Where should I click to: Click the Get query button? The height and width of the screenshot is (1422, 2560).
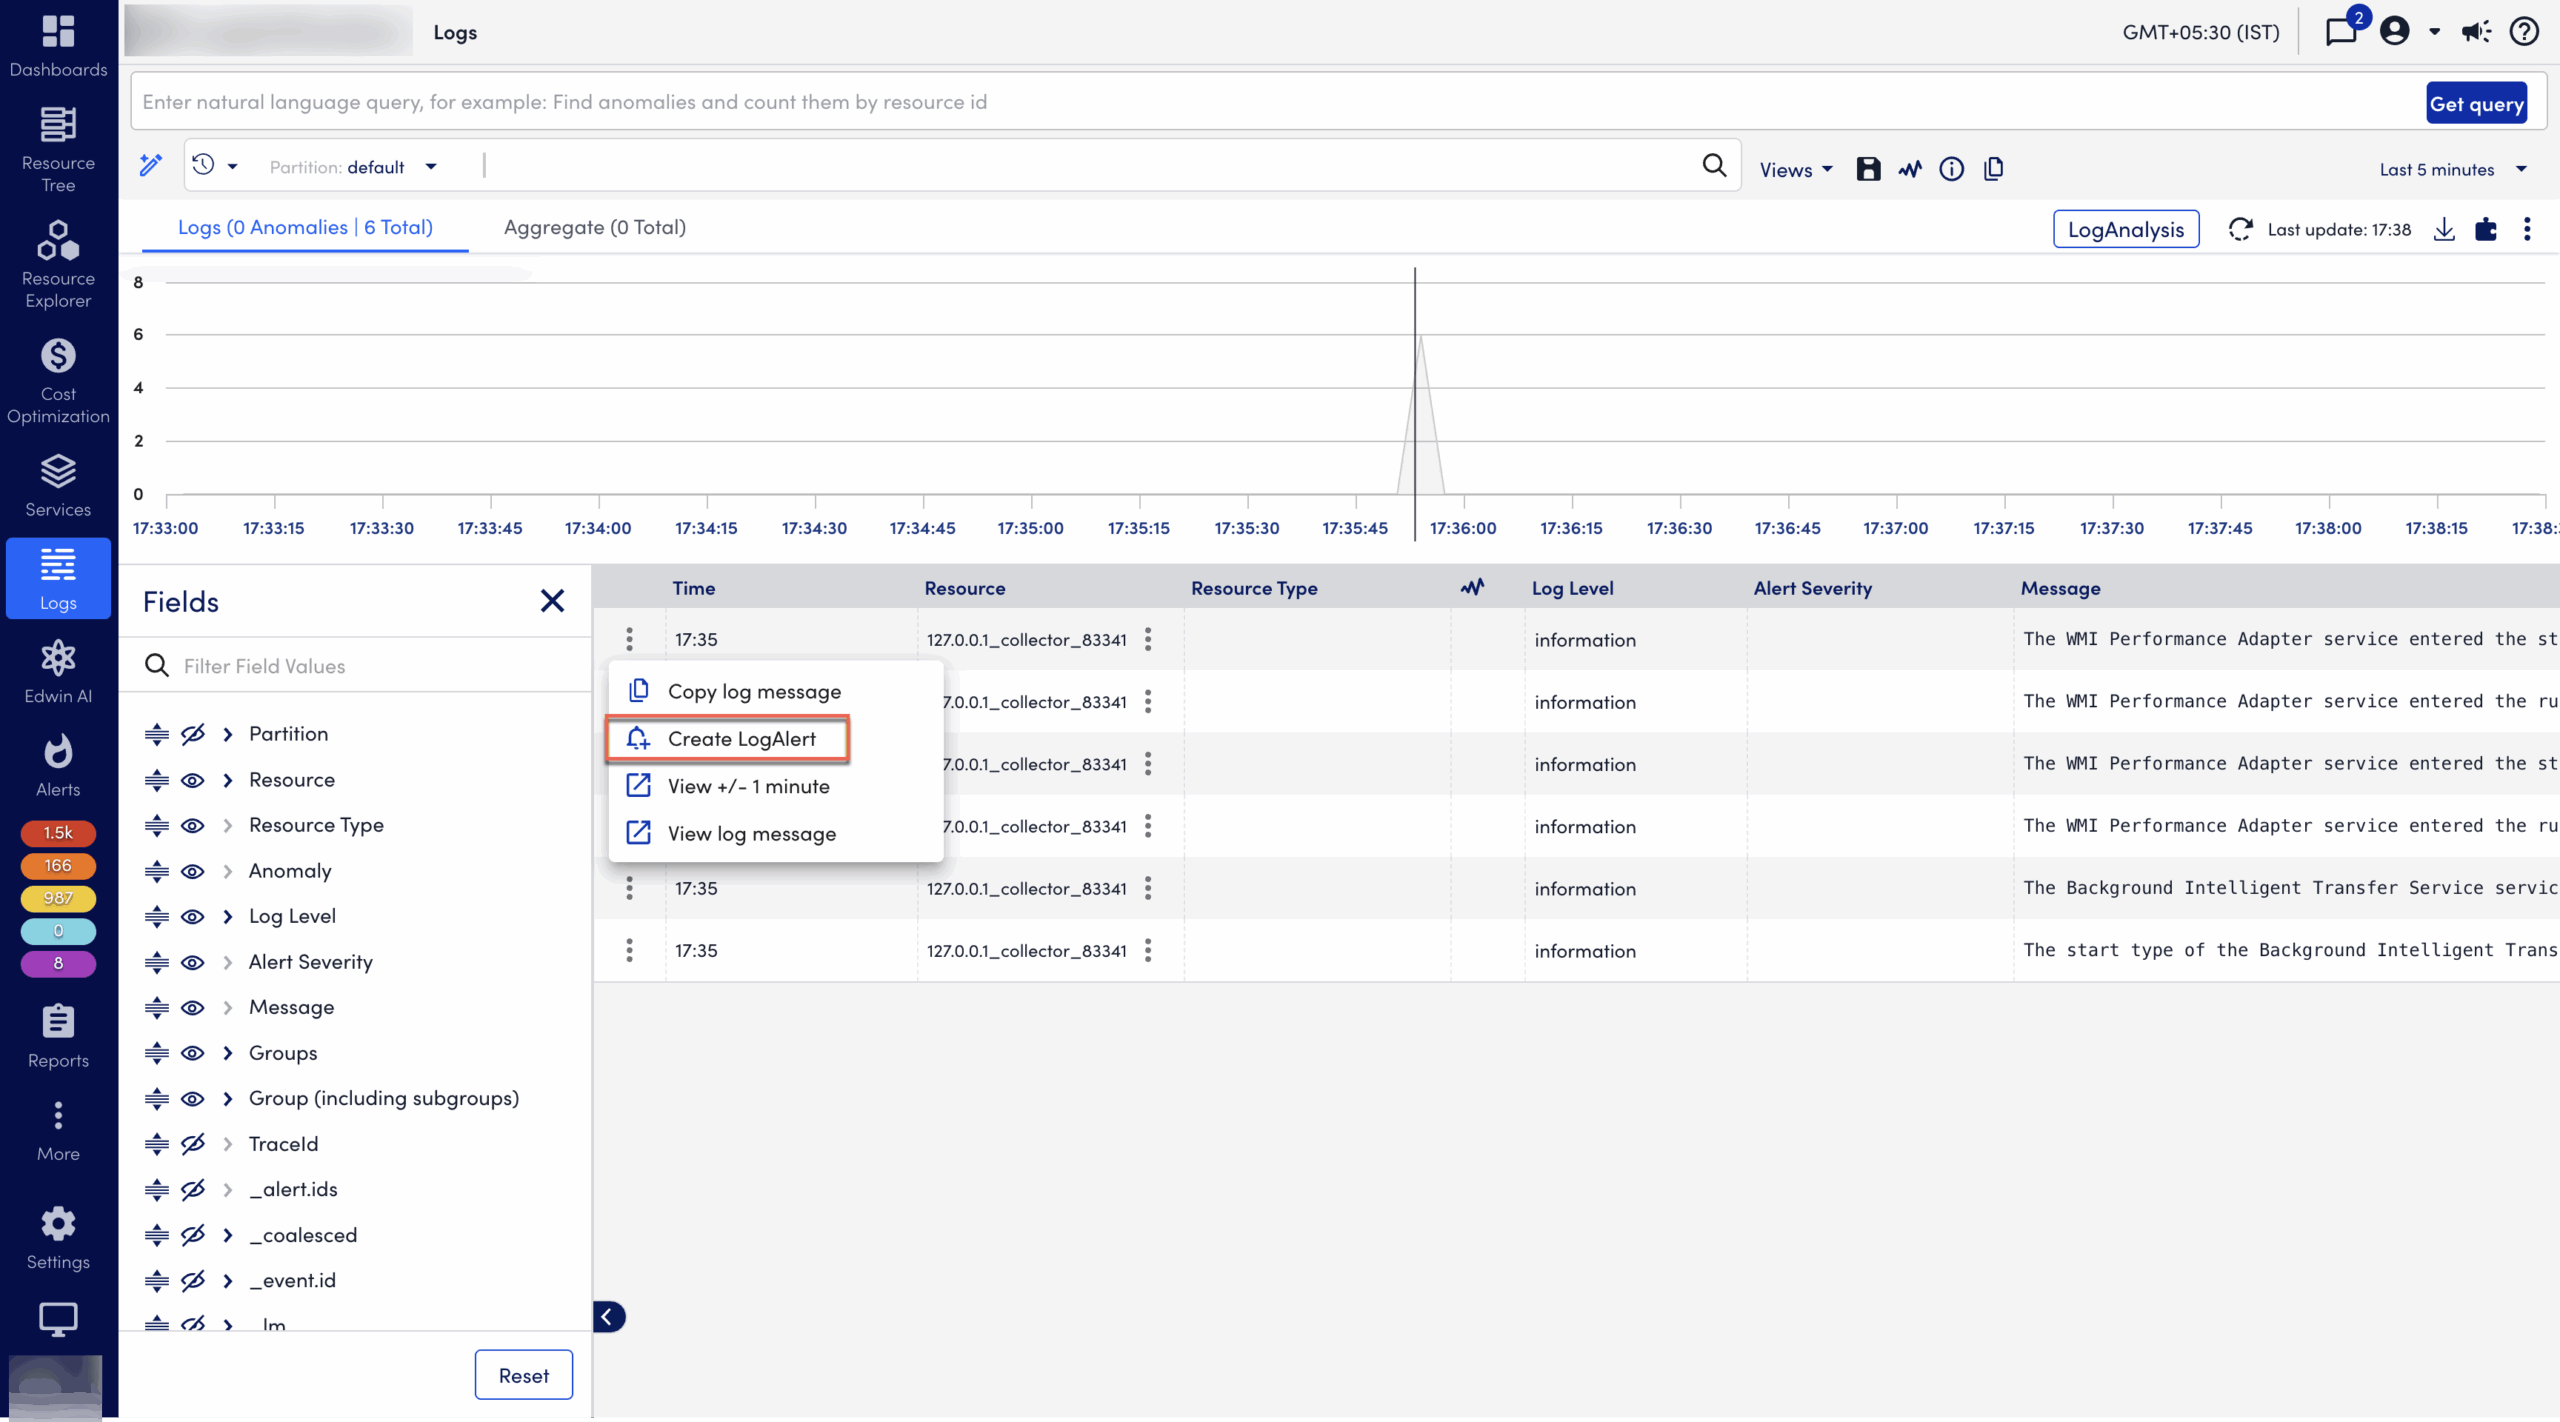[2476, 103]
